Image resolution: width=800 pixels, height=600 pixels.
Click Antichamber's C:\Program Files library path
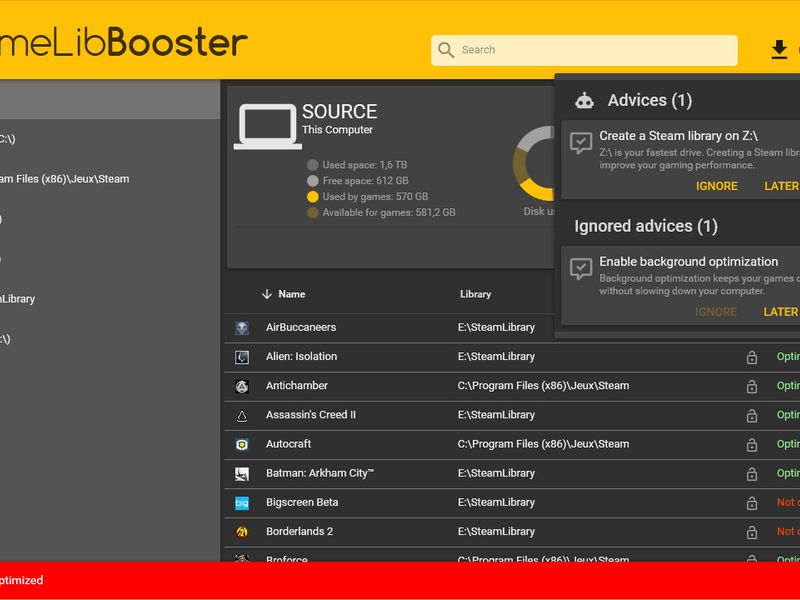tap(543, 385)
